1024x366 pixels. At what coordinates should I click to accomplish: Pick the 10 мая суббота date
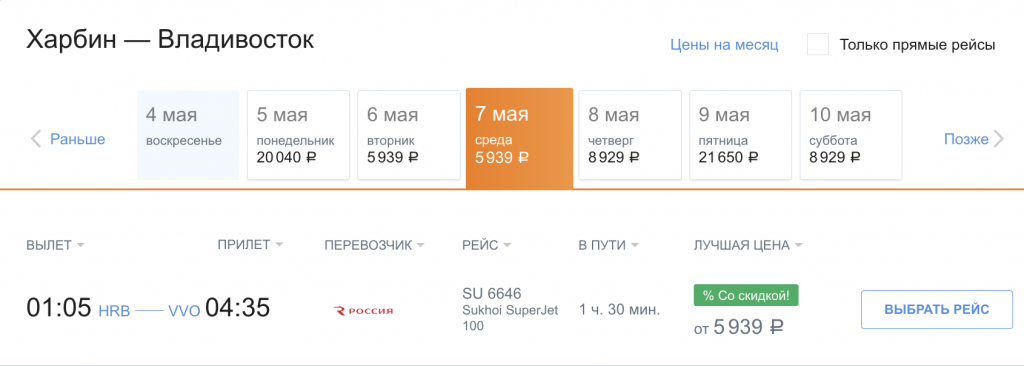click(x=851, y=135)
